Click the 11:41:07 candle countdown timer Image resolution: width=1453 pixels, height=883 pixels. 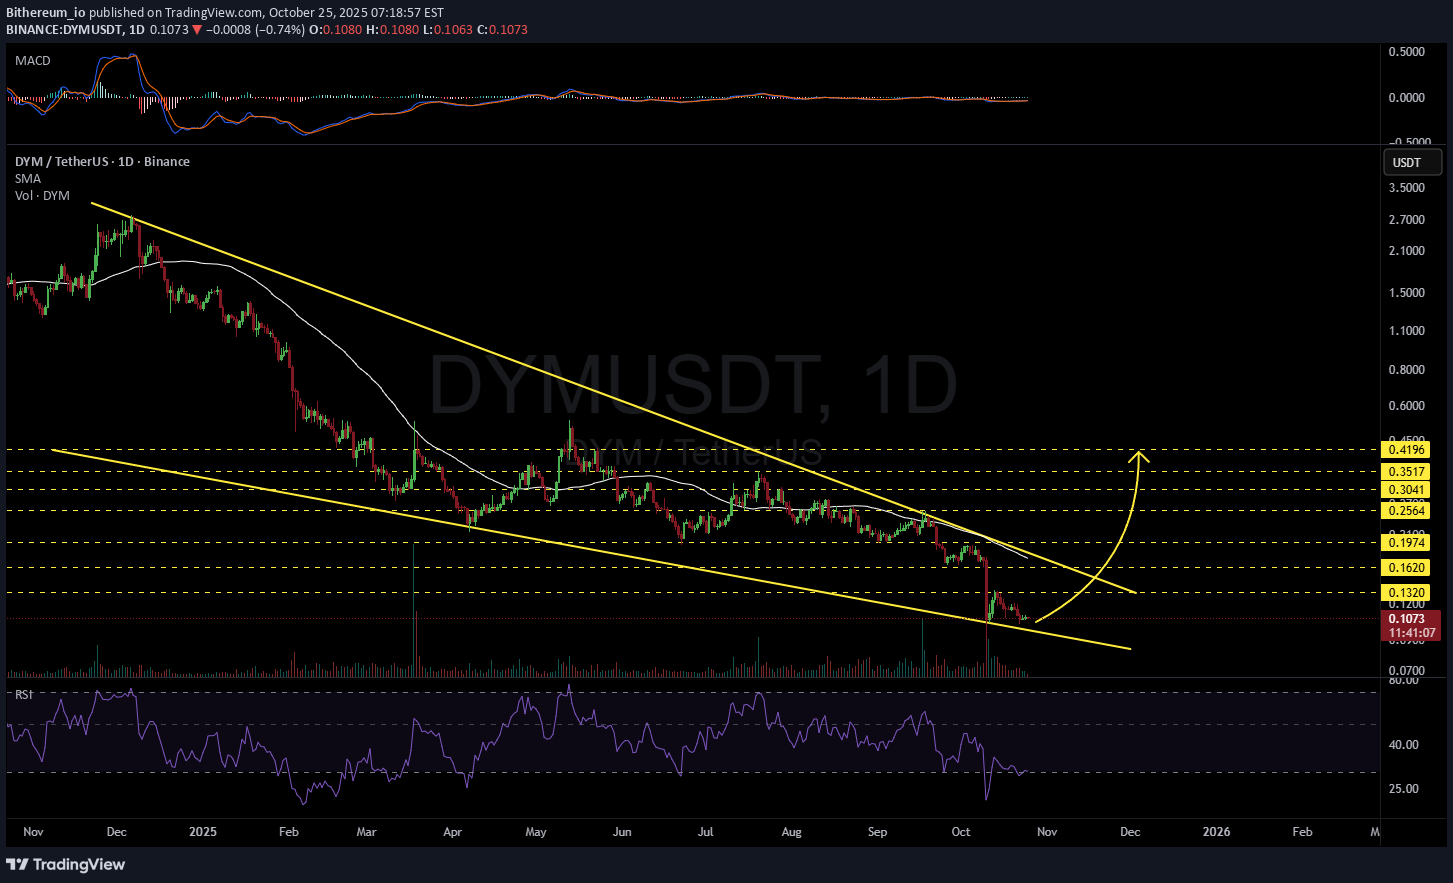click(1411, 633)
